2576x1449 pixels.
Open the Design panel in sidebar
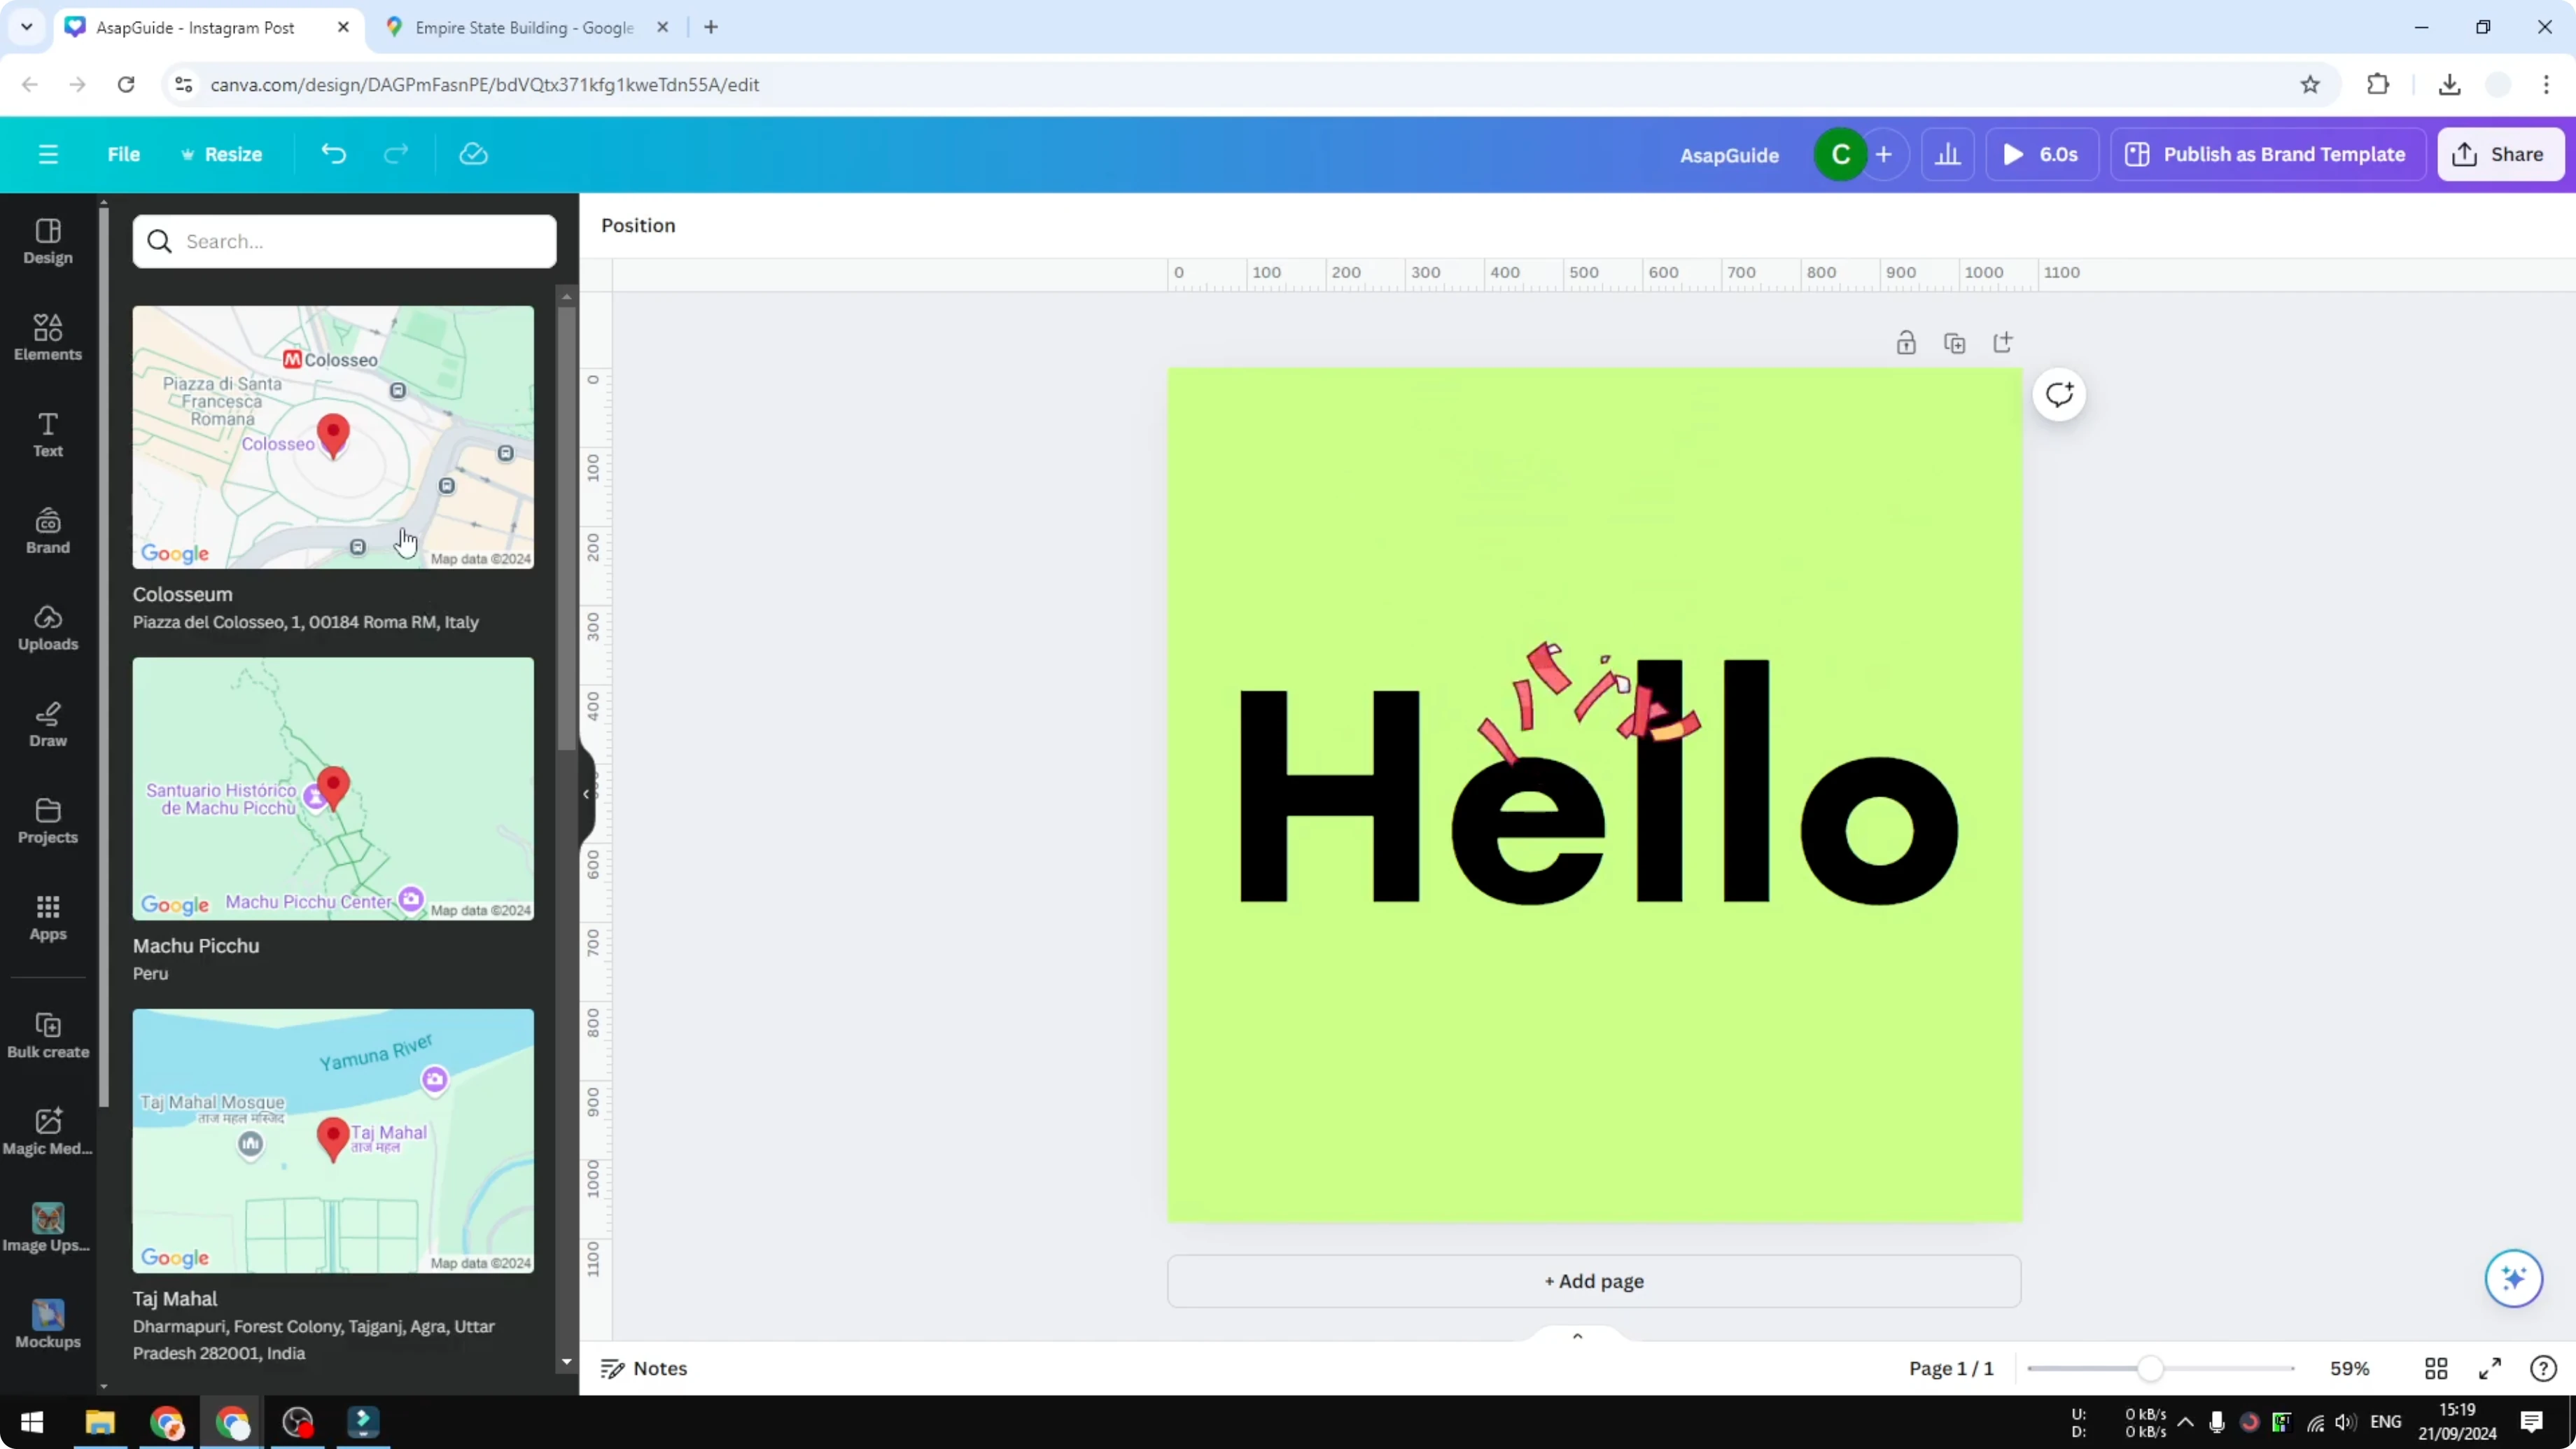point(48,242)
